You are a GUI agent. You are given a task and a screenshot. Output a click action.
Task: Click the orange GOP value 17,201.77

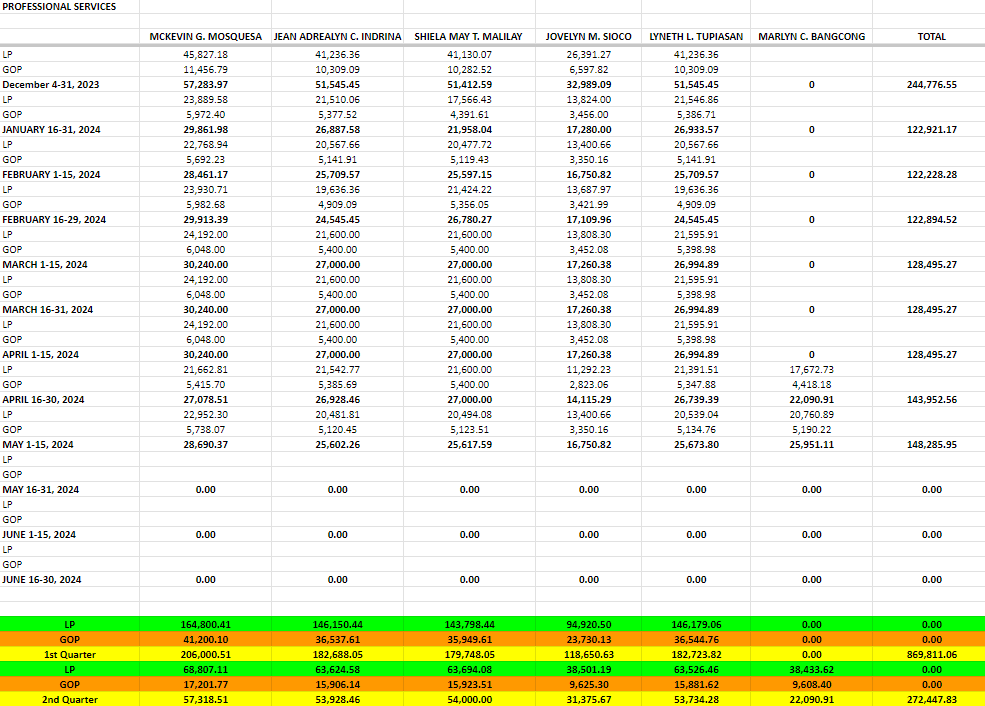pyautogui.click(x=205, y=685)
